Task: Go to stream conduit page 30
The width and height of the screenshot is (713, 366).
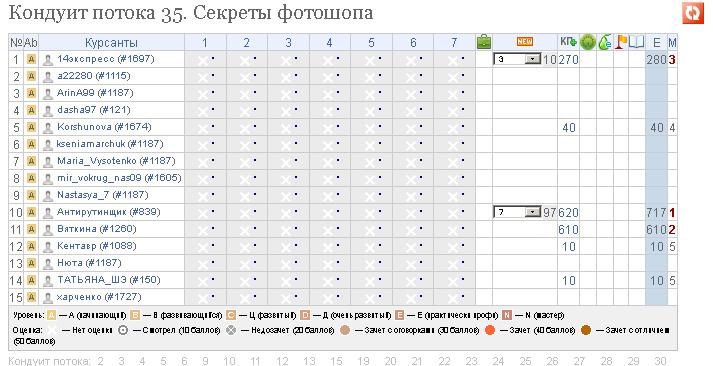Action: click(x=659, y=361)
